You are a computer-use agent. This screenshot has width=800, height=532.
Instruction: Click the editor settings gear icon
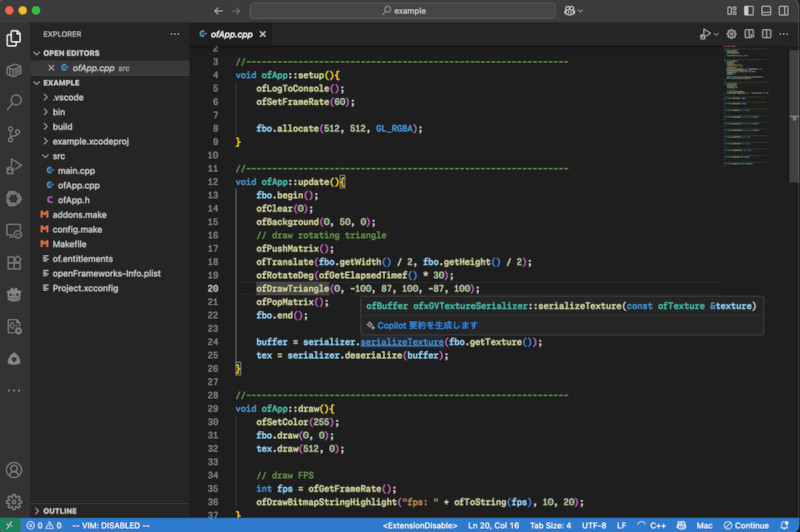click(731, 34)
